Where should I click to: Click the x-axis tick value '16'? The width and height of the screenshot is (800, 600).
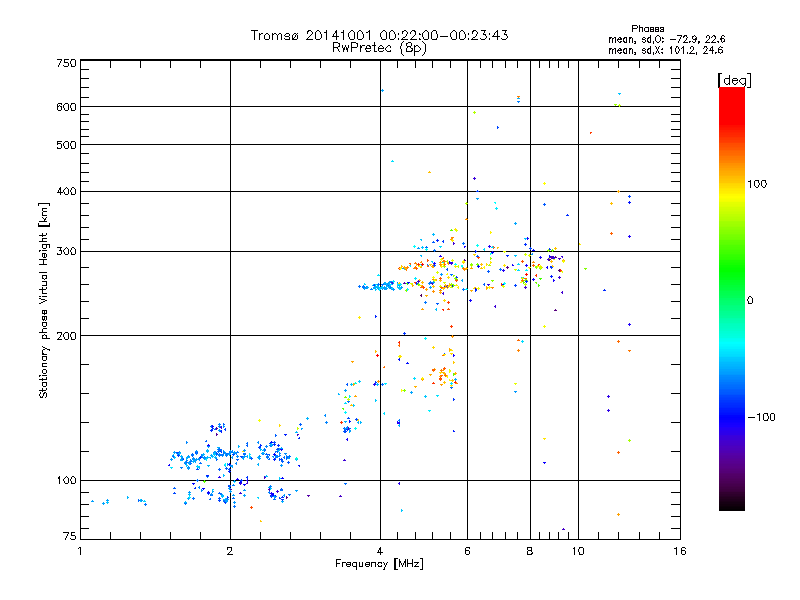point(680,551)
